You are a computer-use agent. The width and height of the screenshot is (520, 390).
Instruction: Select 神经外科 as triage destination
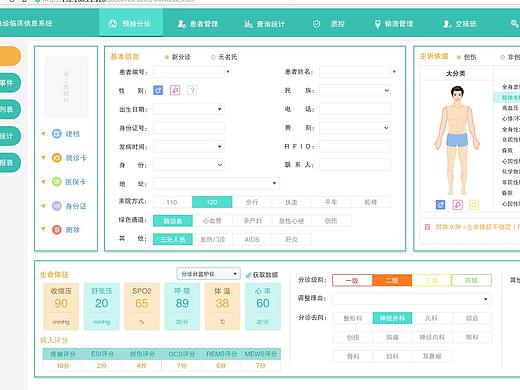click(x=392, y=318)
